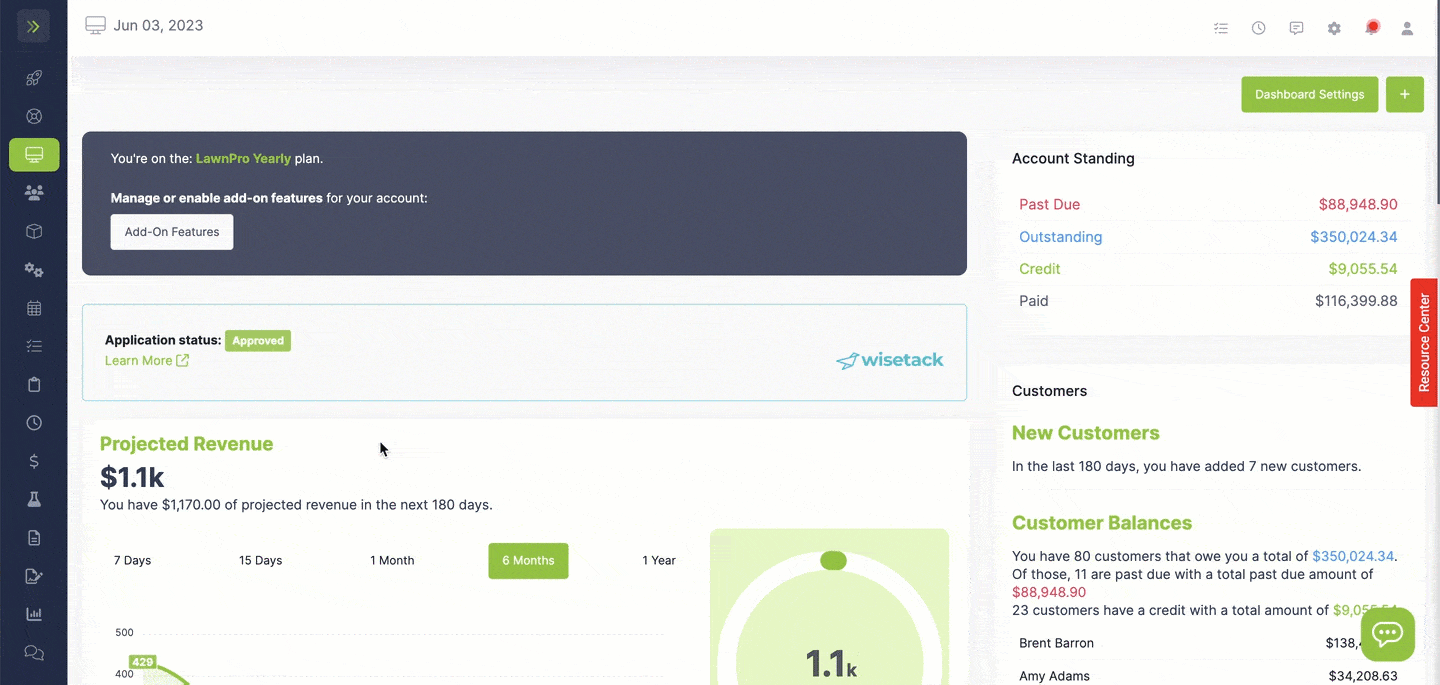Screen dimensions: 1440x685
Task: Select the 1 Month range tab
Action: 392,560
